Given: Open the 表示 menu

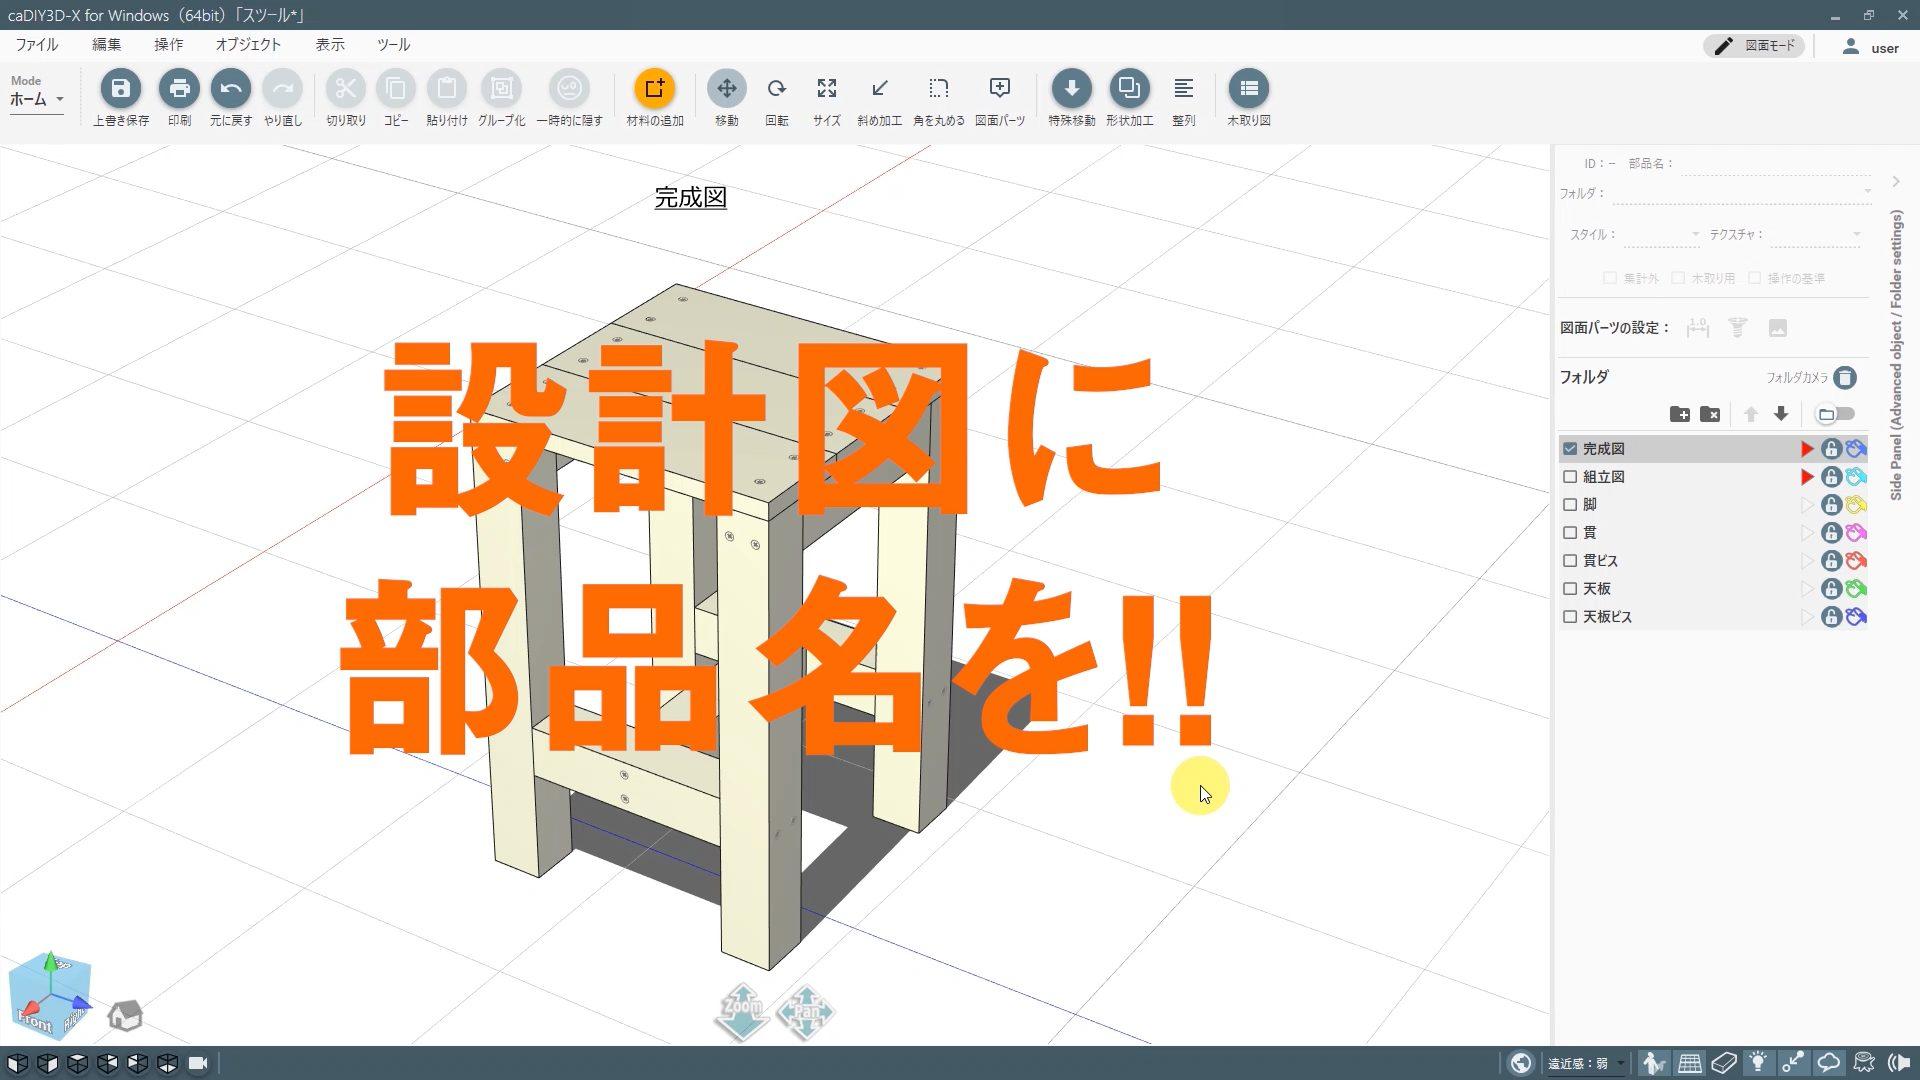Looking at the screenshot, I should click(330, 45).
